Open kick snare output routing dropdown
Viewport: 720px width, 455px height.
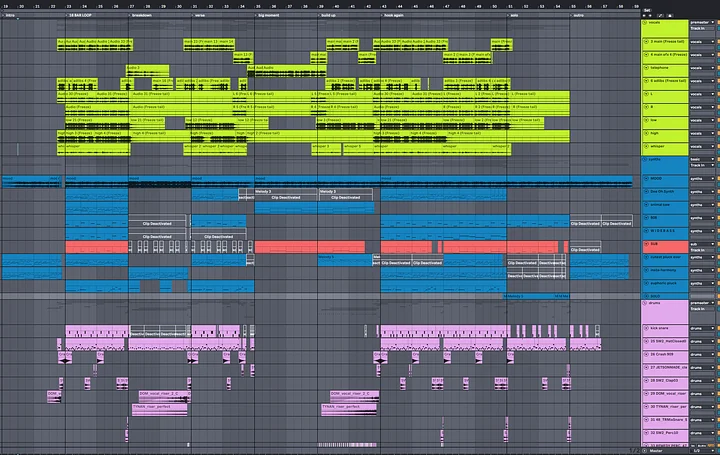point(702,328)
